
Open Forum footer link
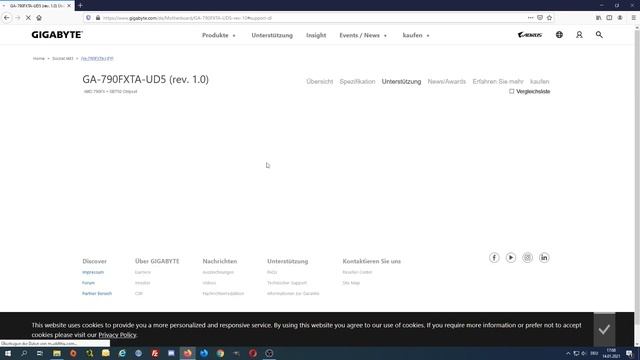88,283
